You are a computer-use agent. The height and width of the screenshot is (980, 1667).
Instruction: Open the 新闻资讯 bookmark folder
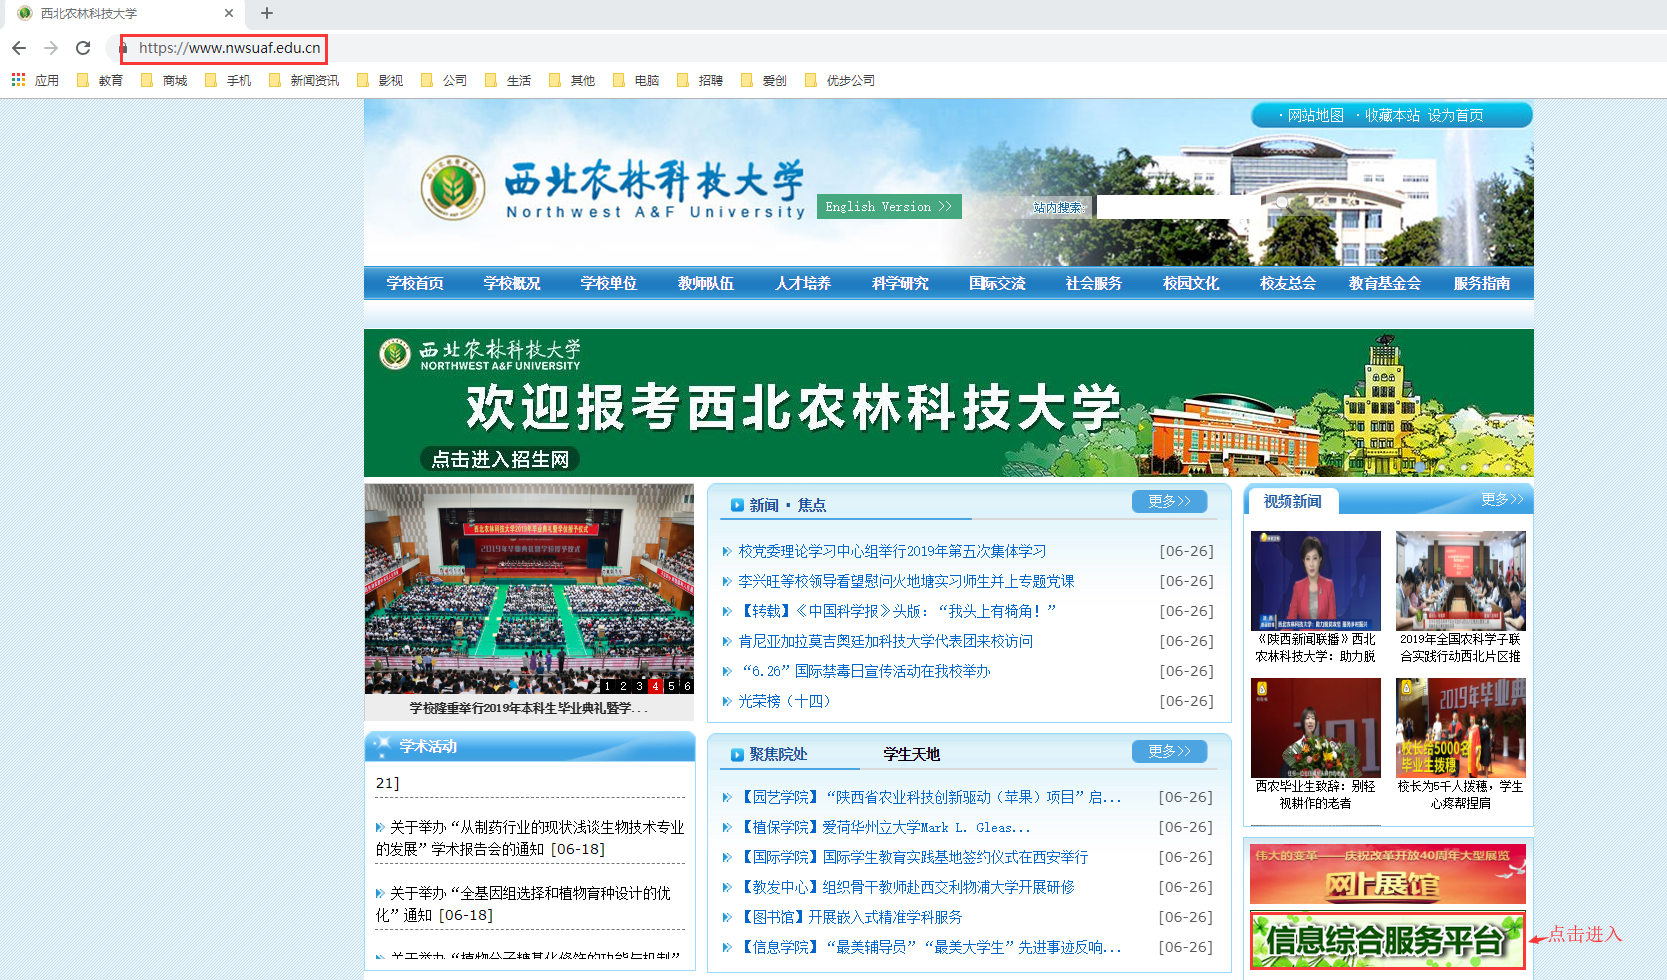[304, 80]
